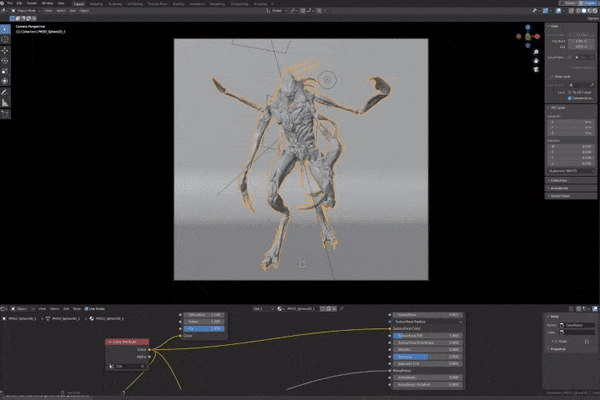600x400 pixels.
Task: Collapse the View panel in sidebar
Action: [x=553, y=26]
